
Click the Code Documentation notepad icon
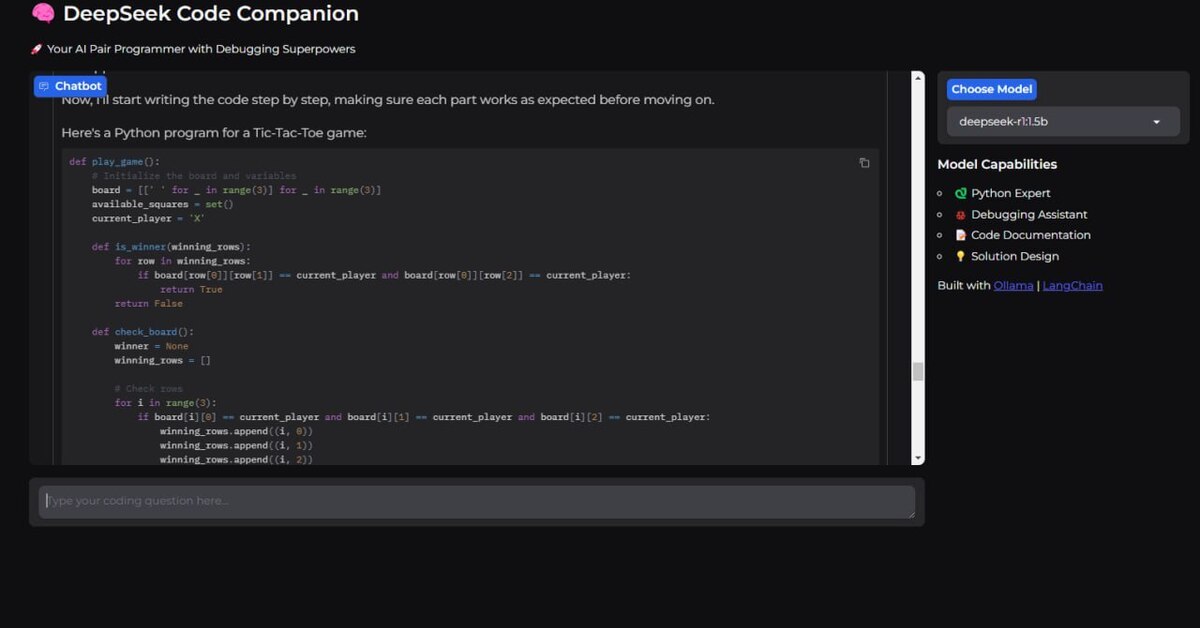coord(961,236)
